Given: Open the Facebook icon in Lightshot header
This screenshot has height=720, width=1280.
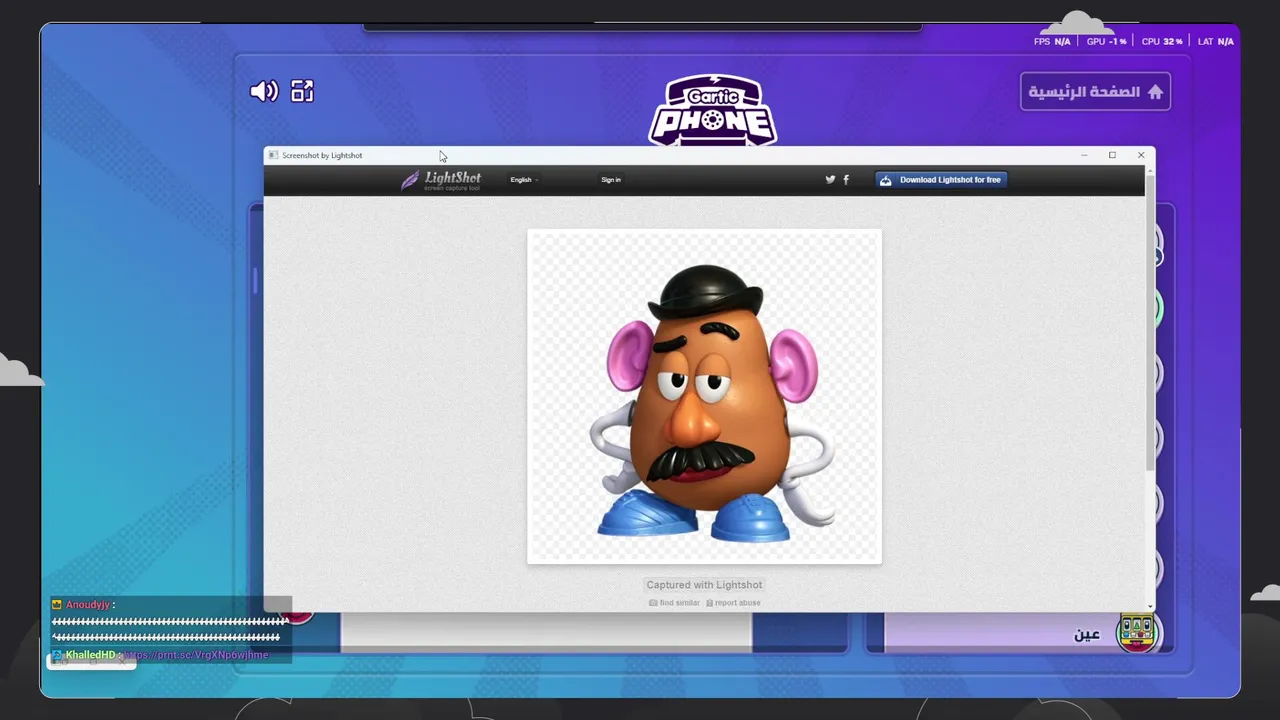Looking at the screenshot, I should 846,180.
